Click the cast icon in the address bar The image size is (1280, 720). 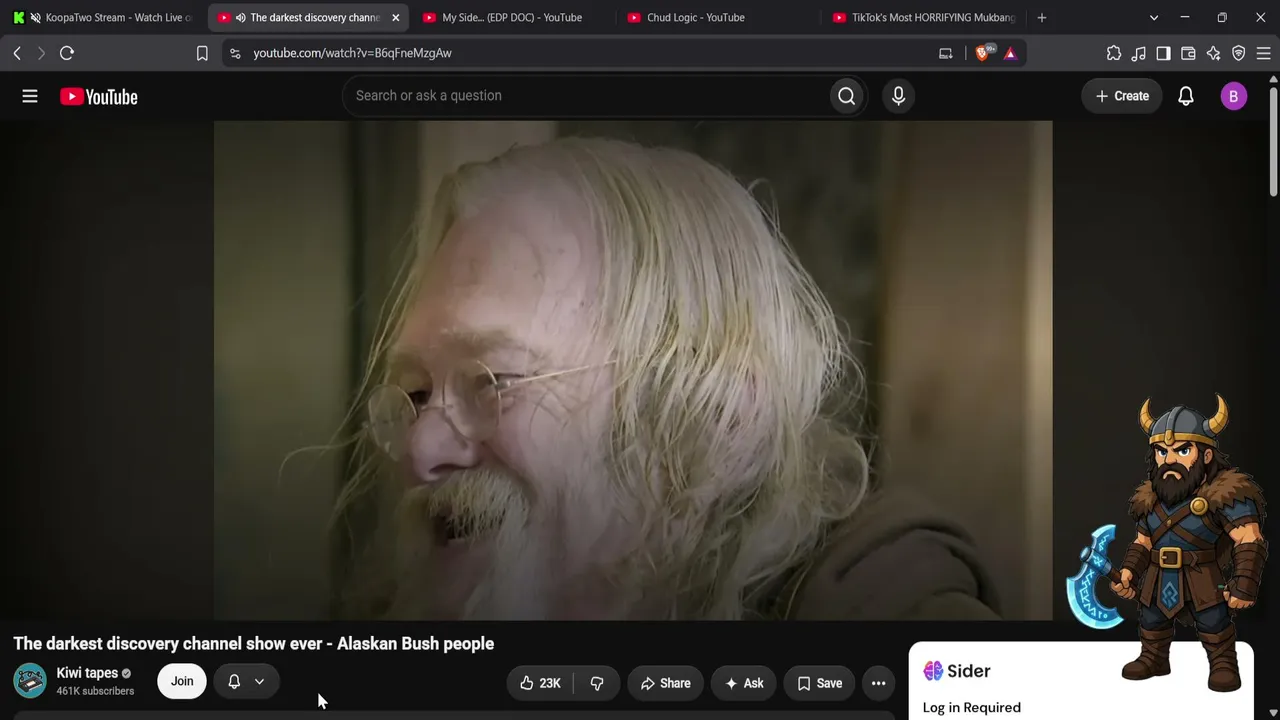click(946, 53)
